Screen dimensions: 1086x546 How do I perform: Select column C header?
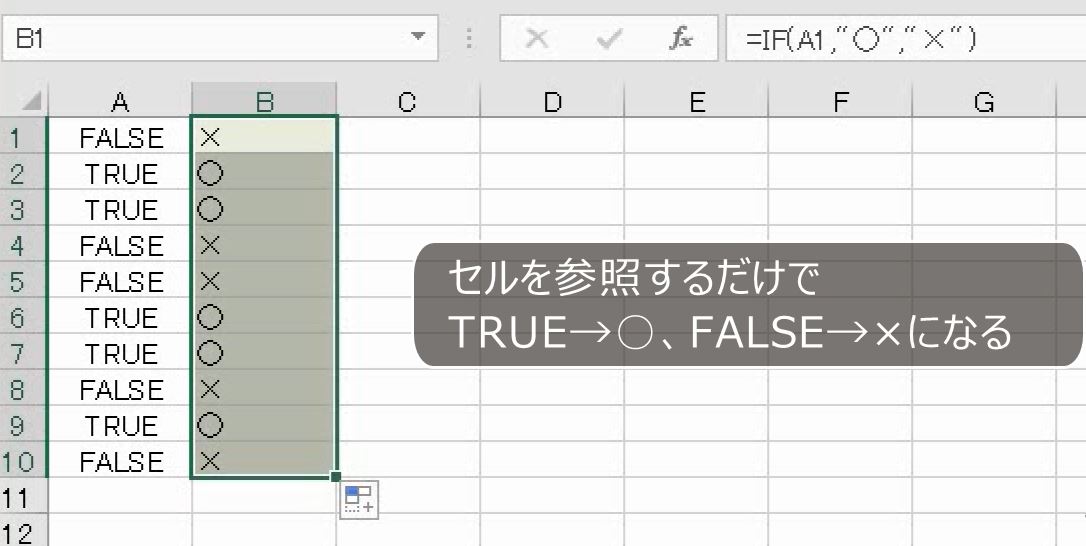pos(408,101)
